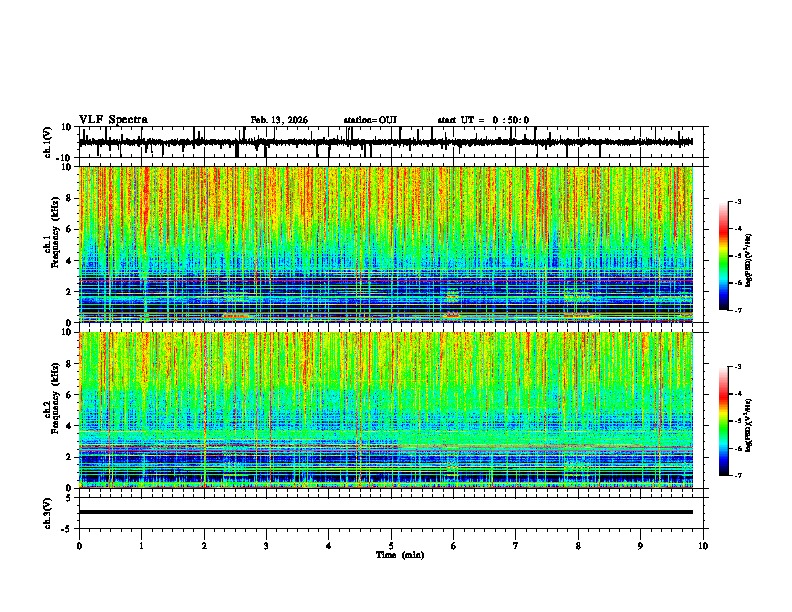This screenshot has height=612, width=792.
Task: Click the "station=OUI" header label
Action: click(370, 120)
